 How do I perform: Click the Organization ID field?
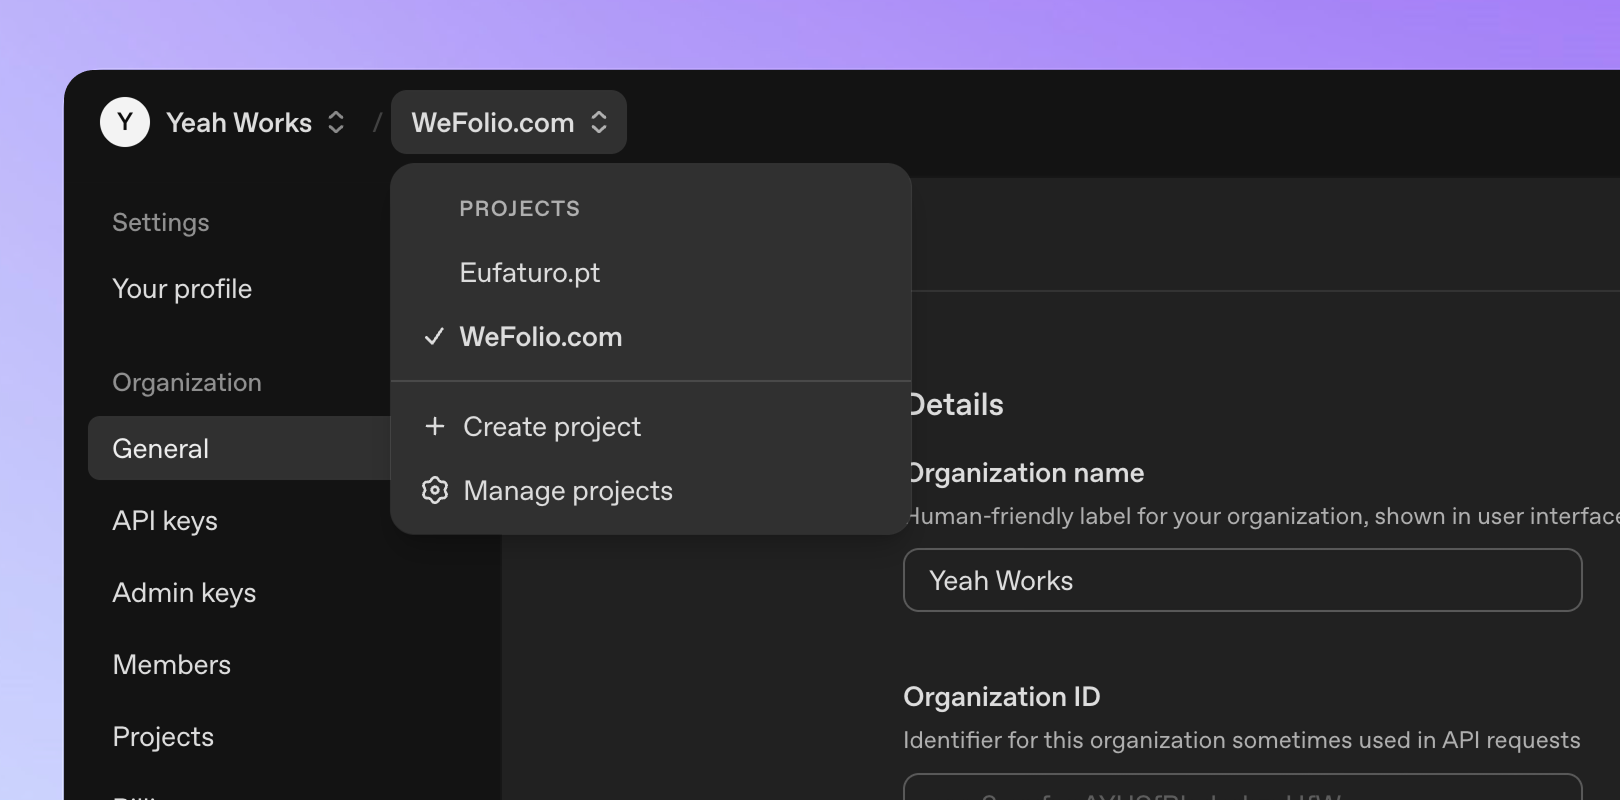[1242, 789]
